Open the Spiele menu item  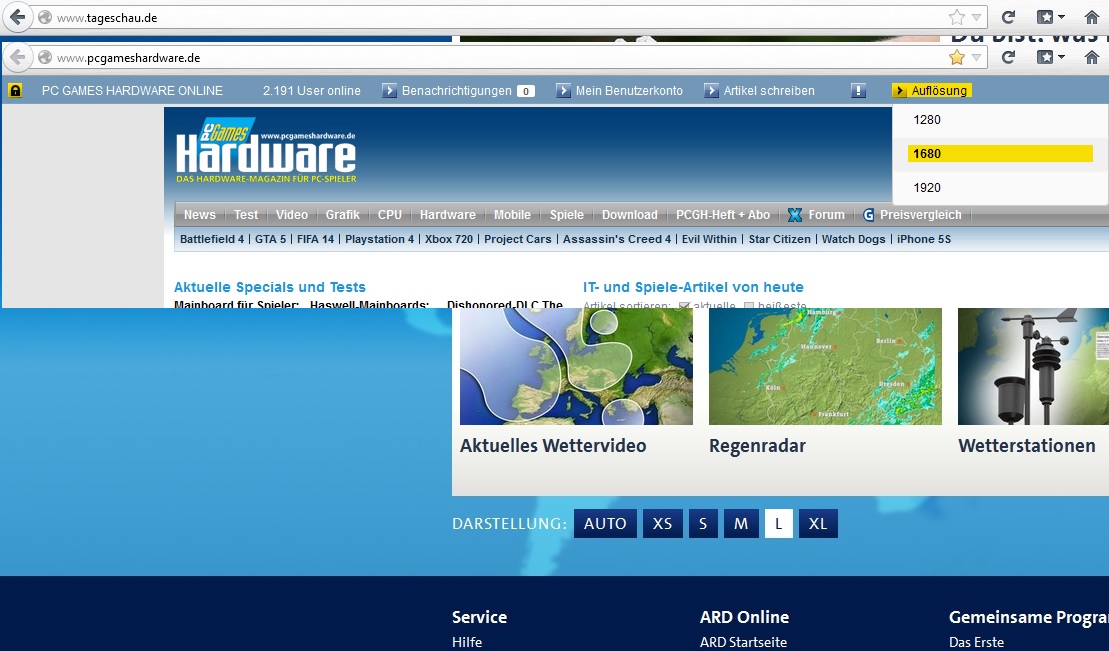[567, 215]
